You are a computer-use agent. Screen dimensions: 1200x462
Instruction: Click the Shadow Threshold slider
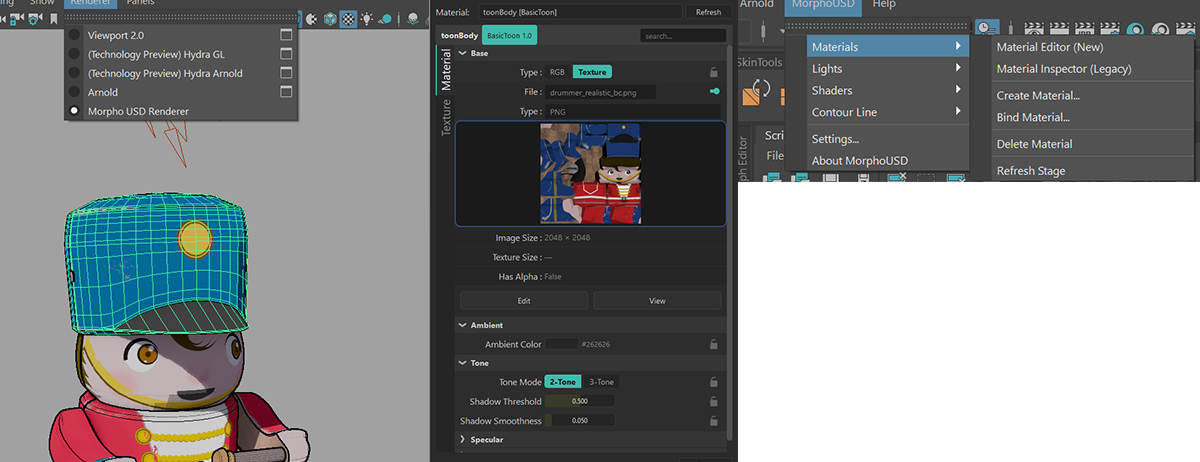580,402
